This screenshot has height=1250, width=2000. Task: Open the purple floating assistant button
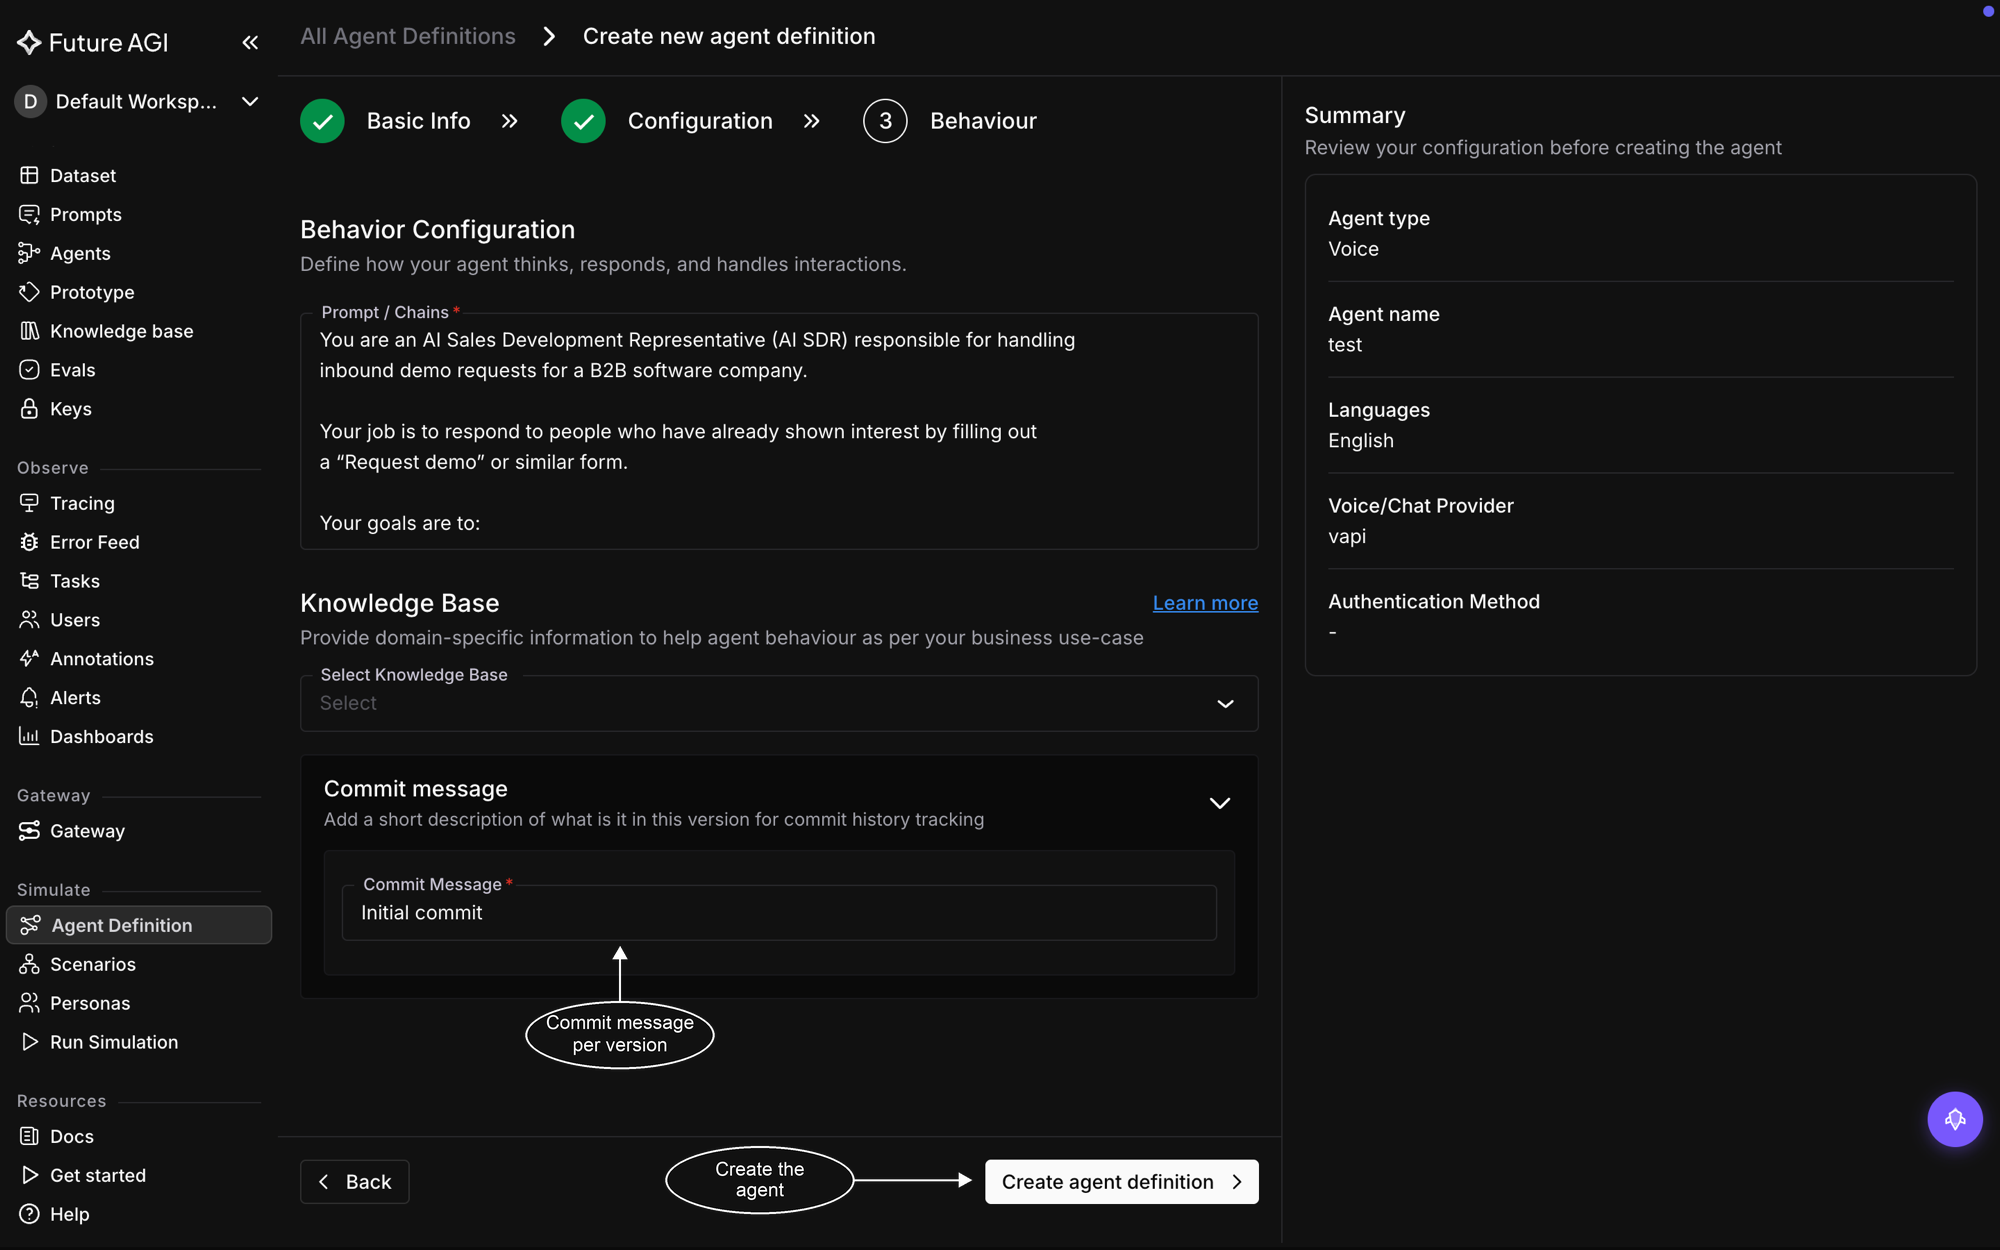[x=1955, y=1119]
